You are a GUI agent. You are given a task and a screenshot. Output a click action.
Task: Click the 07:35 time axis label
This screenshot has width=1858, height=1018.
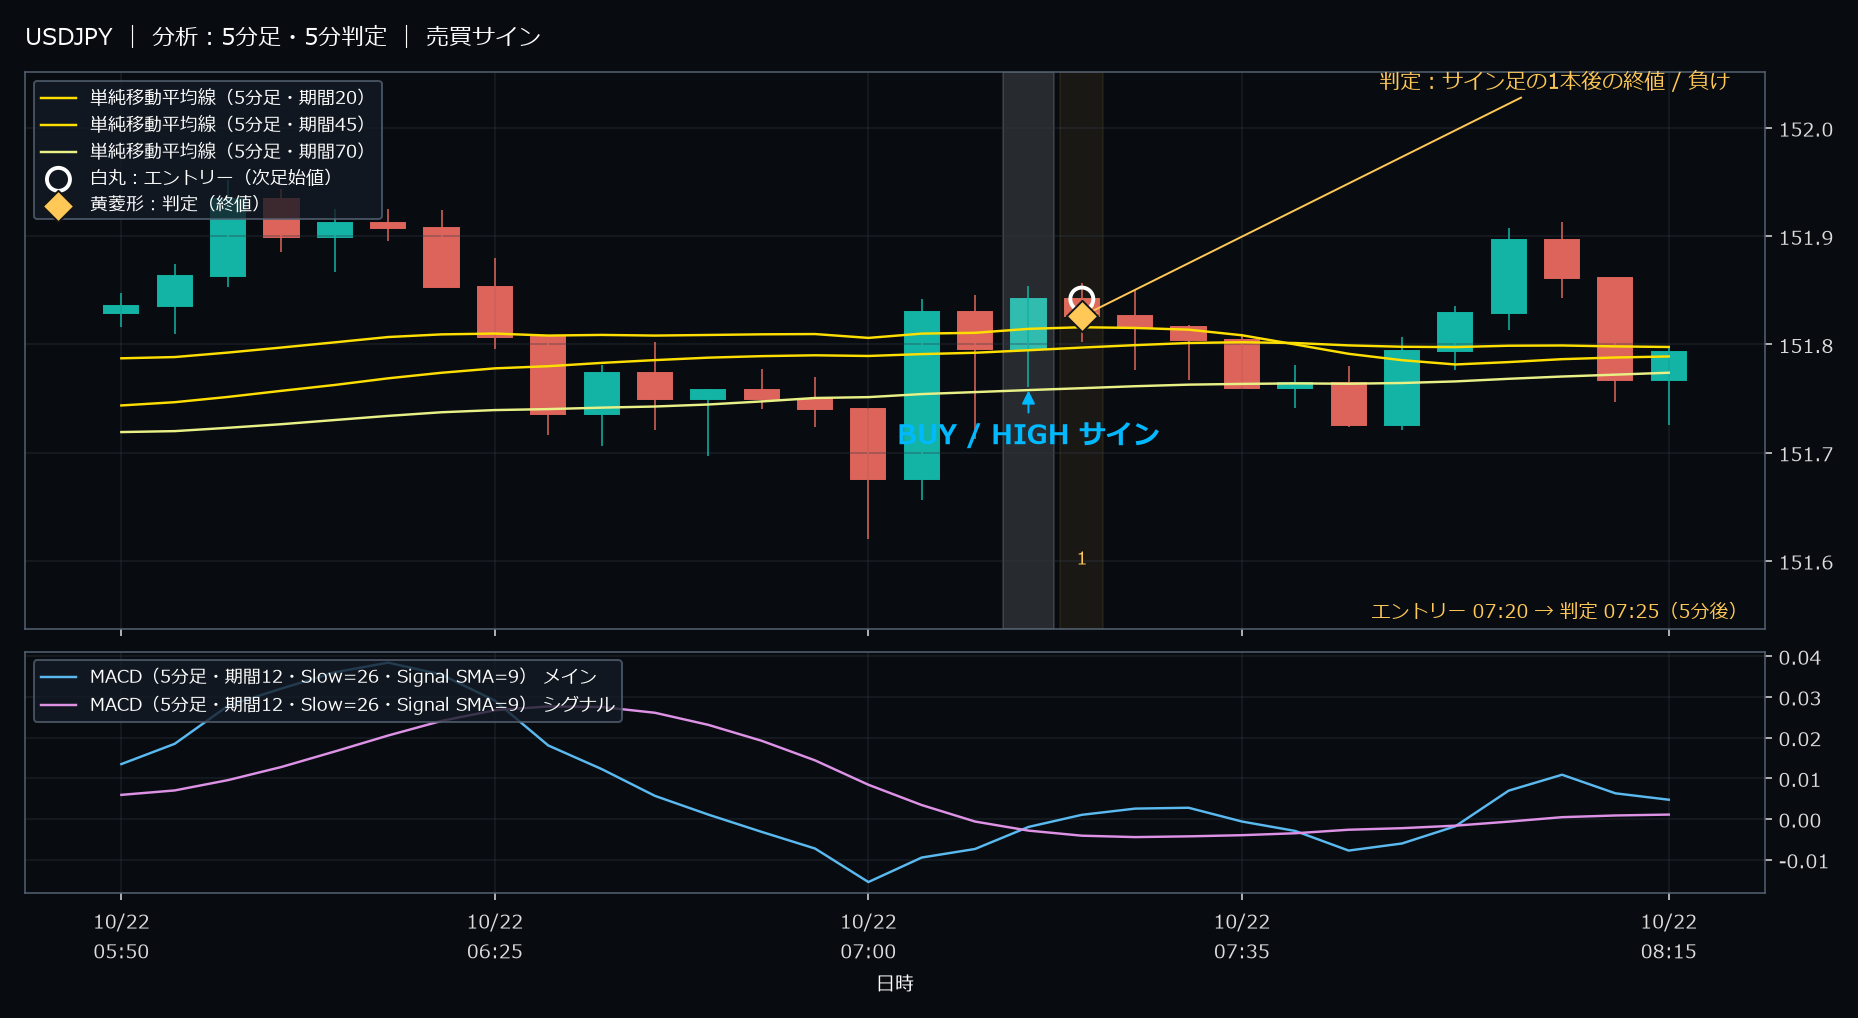pos(1242,952)
